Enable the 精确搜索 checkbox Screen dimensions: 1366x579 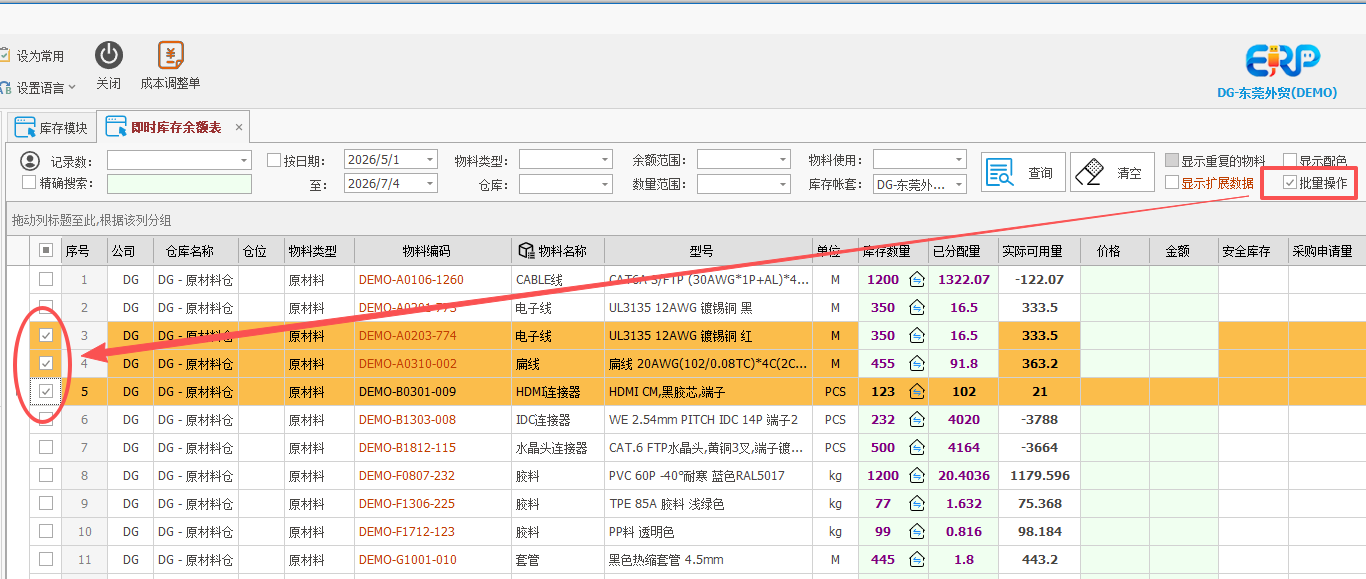[29, 183]
